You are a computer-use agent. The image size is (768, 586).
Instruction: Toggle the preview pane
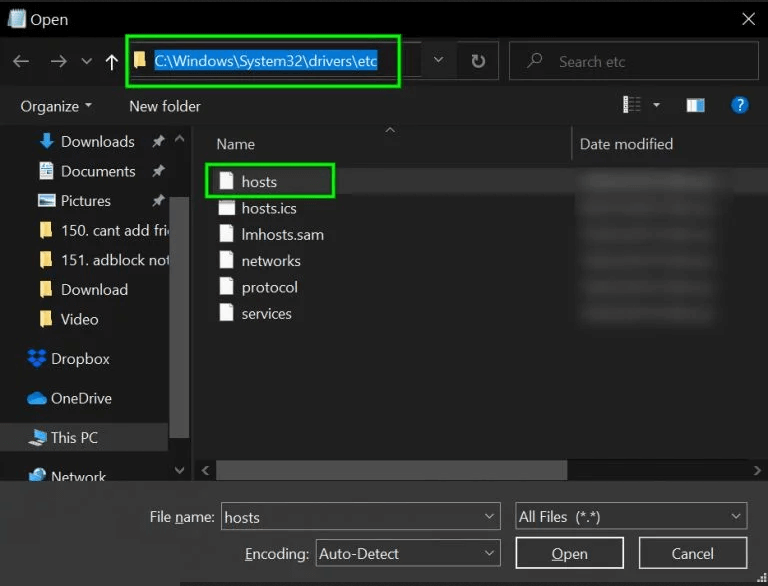click(696, 105)
